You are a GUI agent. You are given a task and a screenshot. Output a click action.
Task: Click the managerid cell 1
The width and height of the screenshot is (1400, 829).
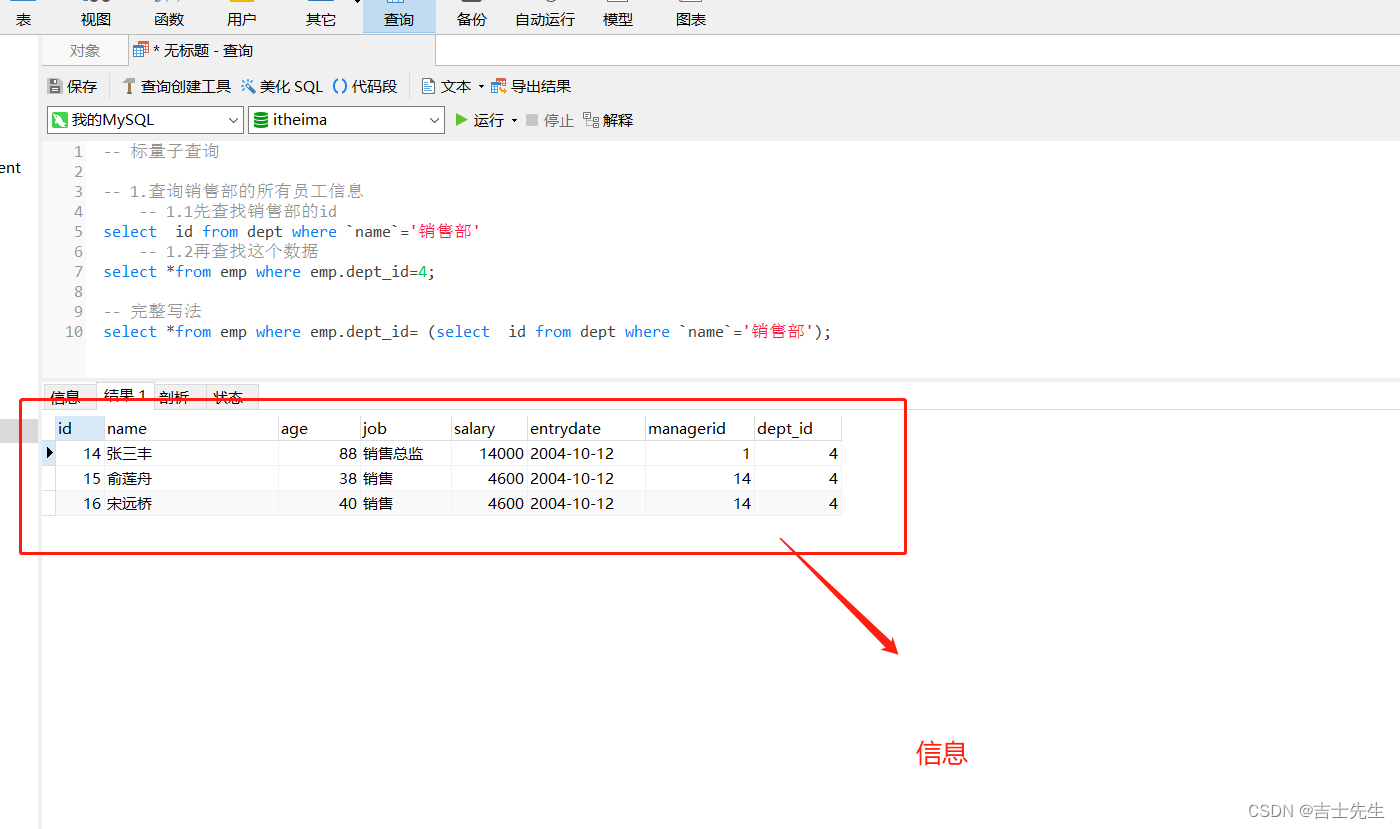699,453
